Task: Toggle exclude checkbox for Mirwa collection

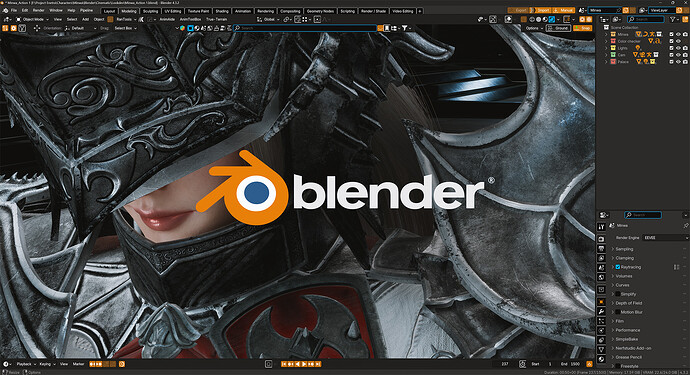Action: [672, 34]
